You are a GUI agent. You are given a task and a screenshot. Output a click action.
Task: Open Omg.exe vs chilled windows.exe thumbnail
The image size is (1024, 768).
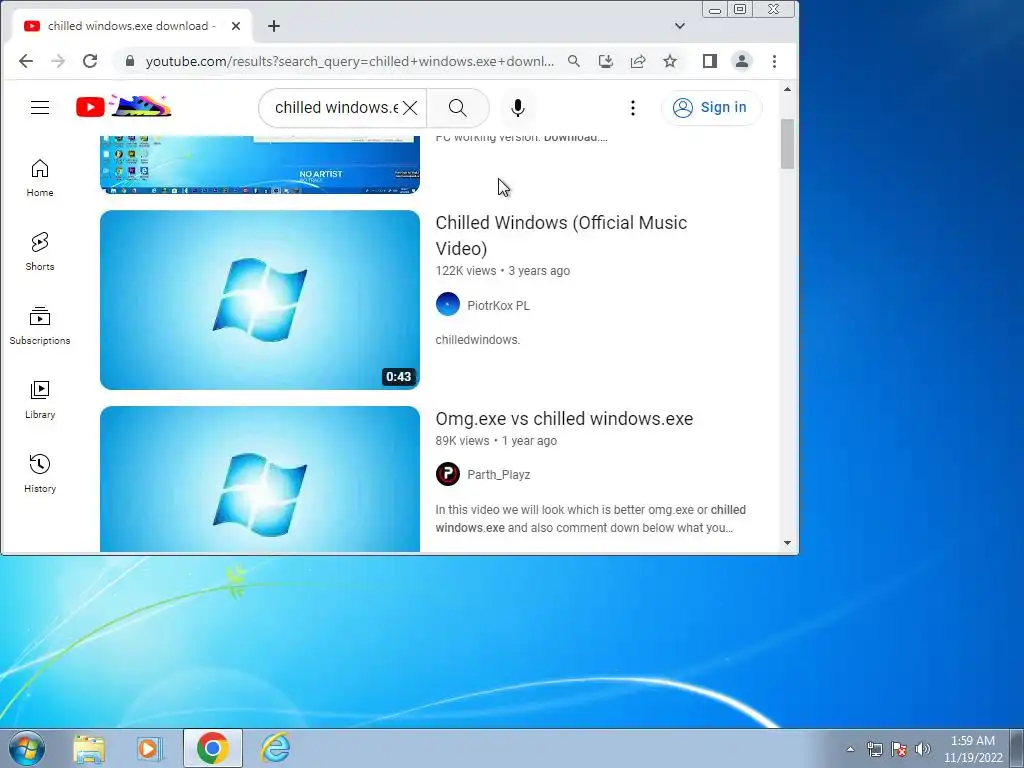pyautogui.click(x=260, y=479)
